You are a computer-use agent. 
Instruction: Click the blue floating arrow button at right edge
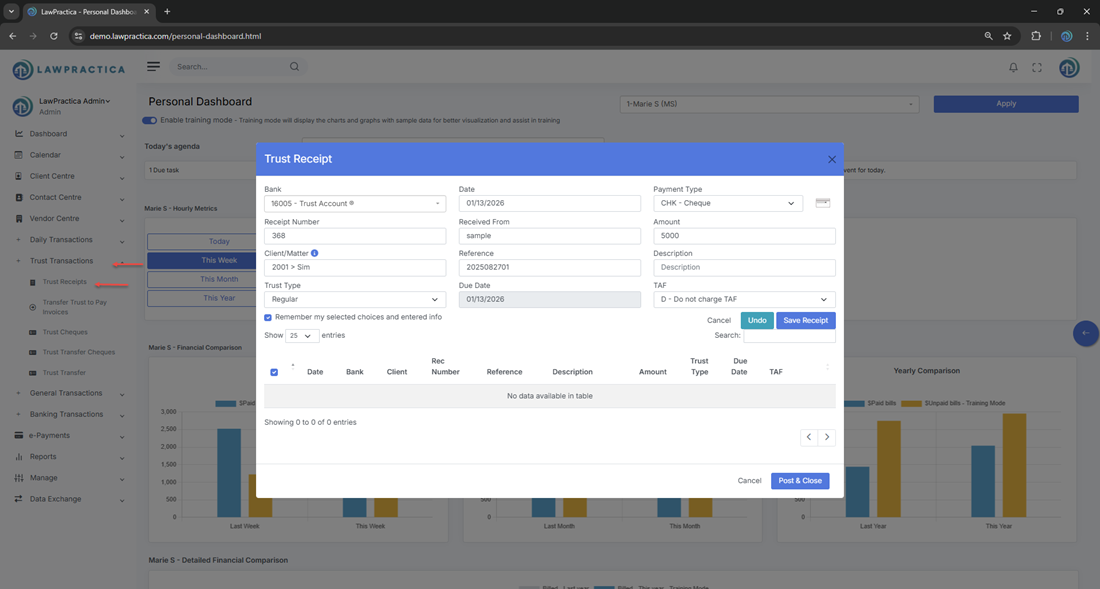click(x=1085, y=333)
